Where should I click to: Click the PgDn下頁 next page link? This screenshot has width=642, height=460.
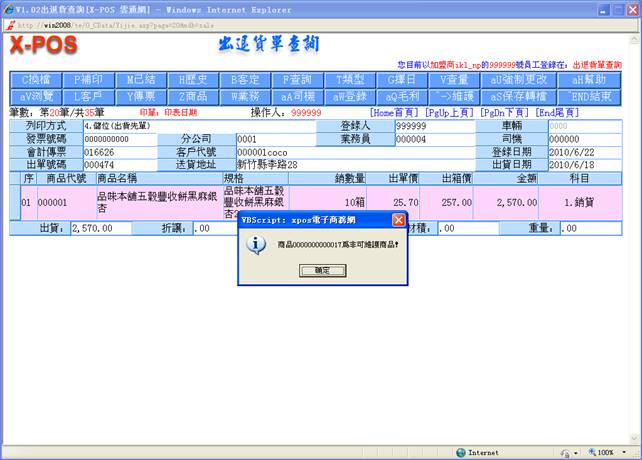click(x=503, y=113)
